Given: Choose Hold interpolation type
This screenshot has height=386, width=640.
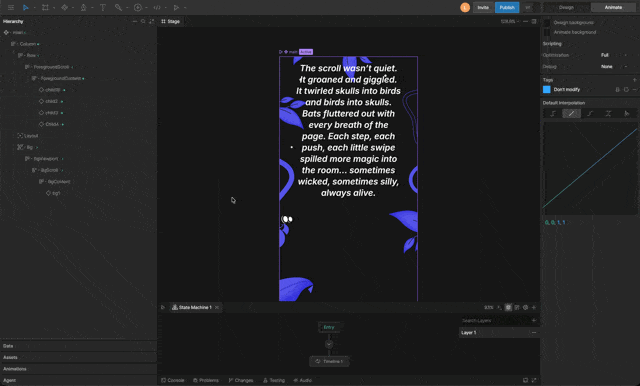Looking at the screenshot, I should click(x=553, y=113).
